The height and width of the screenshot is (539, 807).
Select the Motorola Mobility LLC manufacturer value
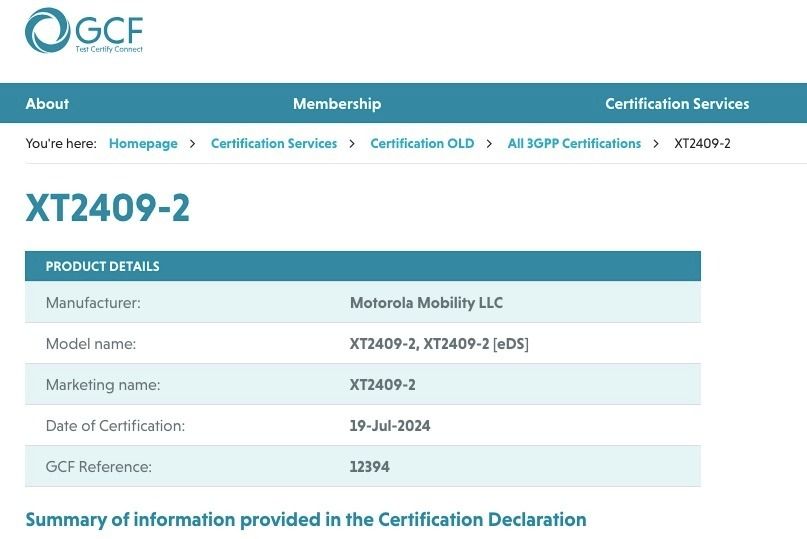click(x=426, y=303)
